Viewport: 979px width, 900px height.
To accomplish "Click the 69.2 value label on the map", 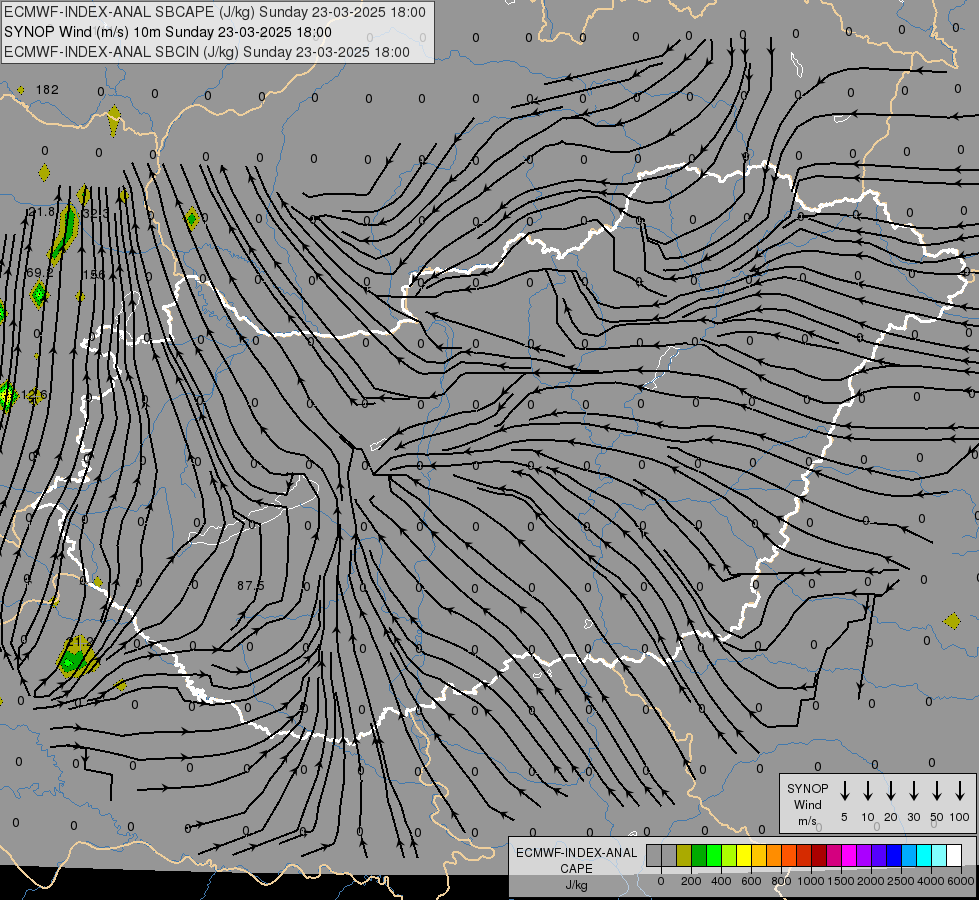I will 40,273.
